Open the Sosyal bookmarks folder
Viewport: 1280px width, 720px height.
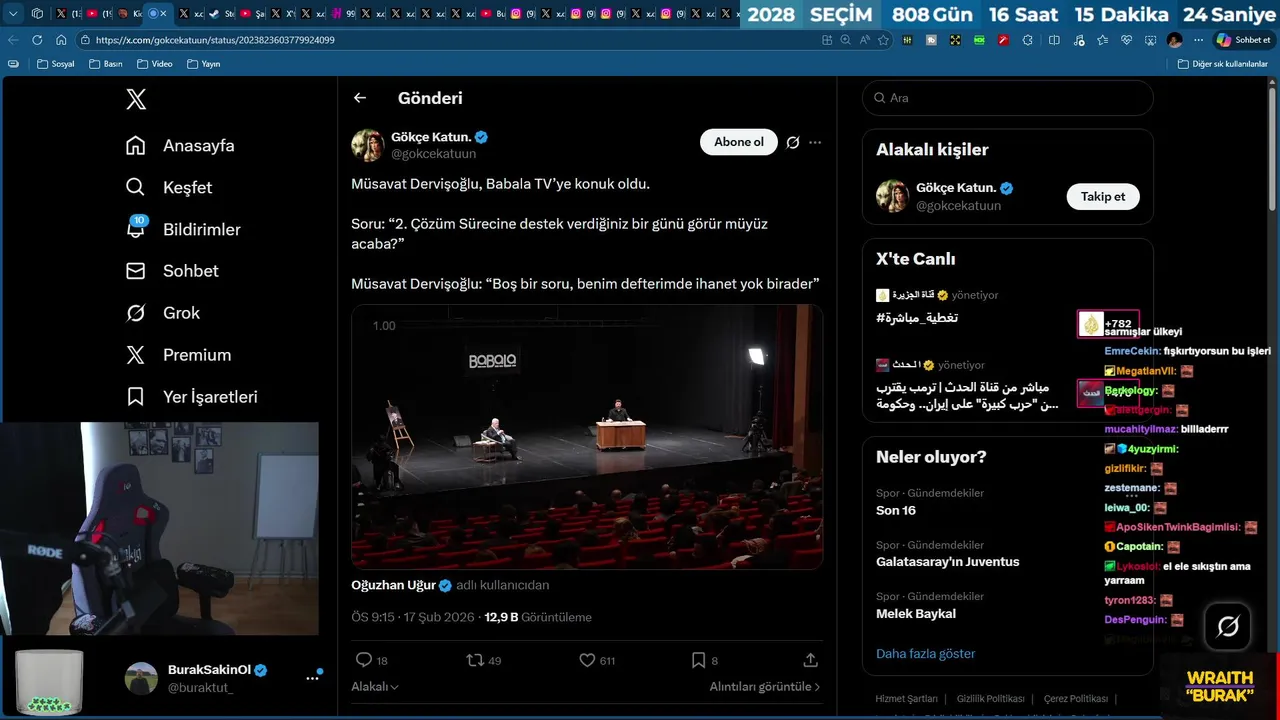click(56, 64)
